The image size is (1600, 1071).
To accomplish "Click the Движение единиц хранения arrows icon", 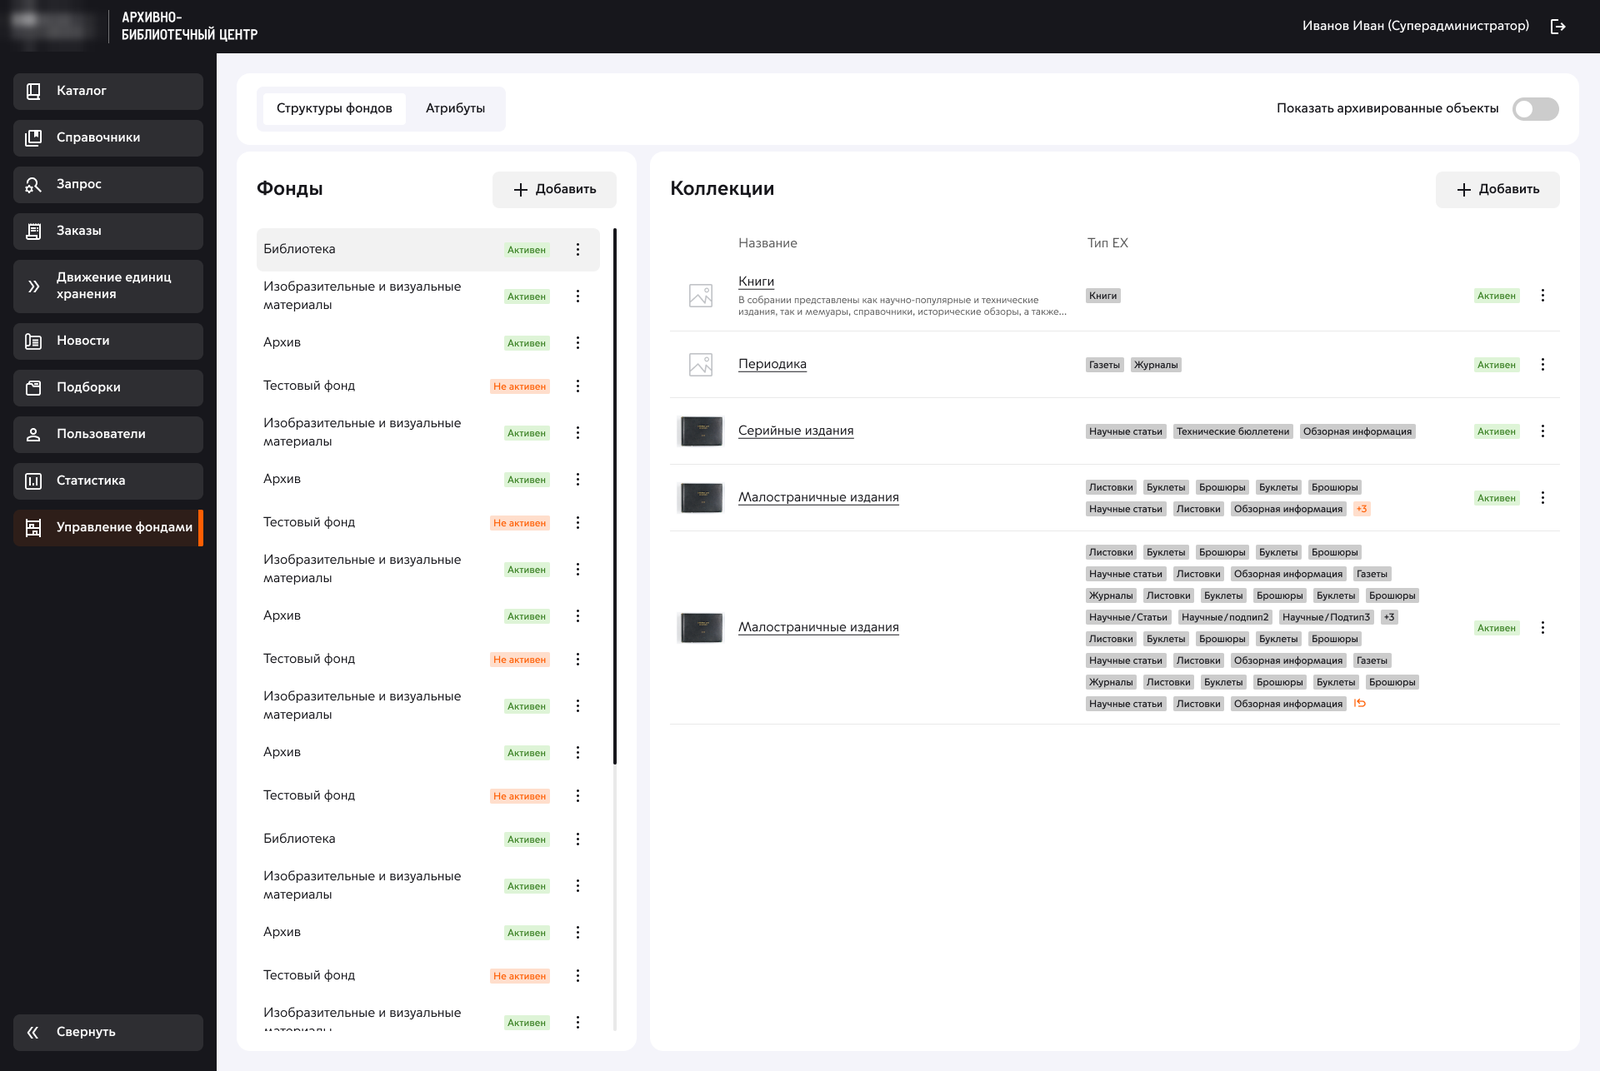I will pos(33,286).
